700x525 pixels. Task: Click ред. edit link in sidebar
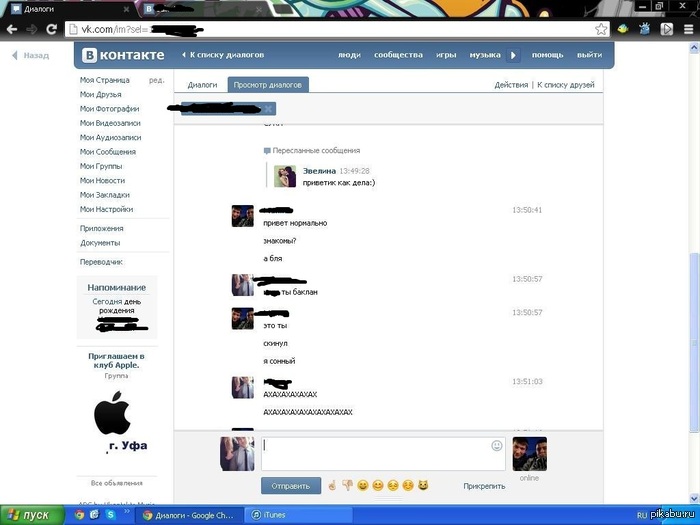pos(156,80)
